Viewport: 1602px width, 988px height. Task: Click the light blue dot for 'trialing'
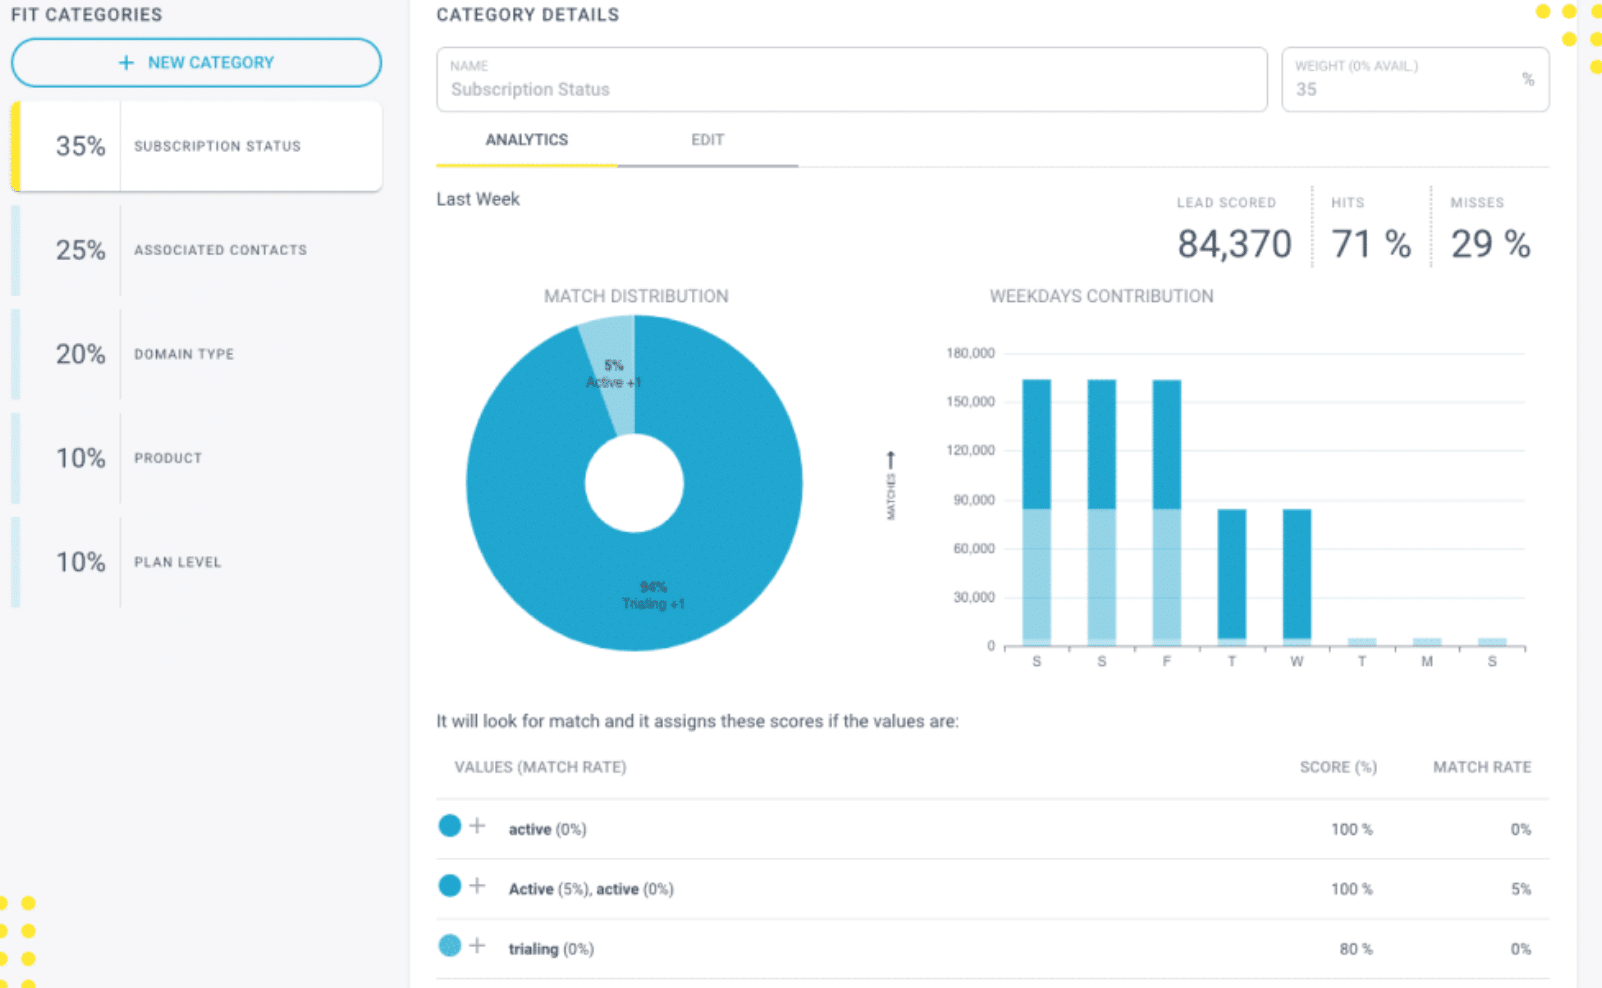pos(450,946)
